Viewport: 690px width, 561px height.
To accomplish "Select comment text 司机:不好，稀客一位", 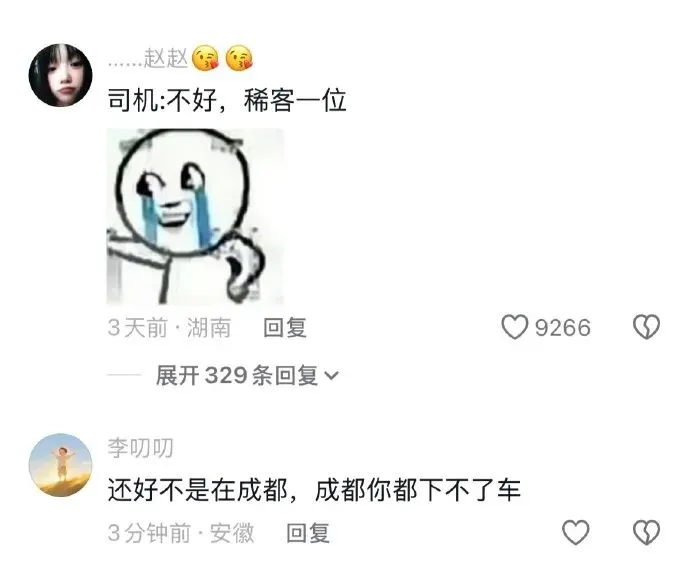I will 227,101.
